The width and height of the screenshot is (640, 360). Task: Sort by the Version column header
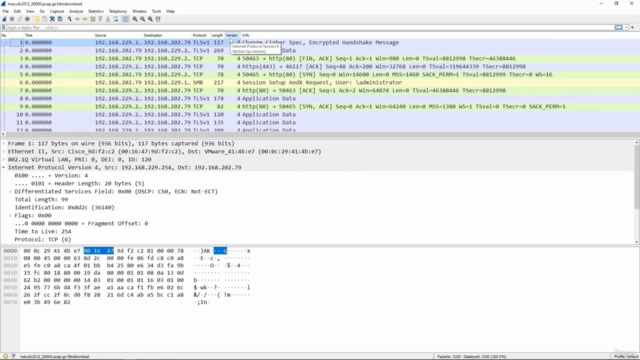[232, 36]
